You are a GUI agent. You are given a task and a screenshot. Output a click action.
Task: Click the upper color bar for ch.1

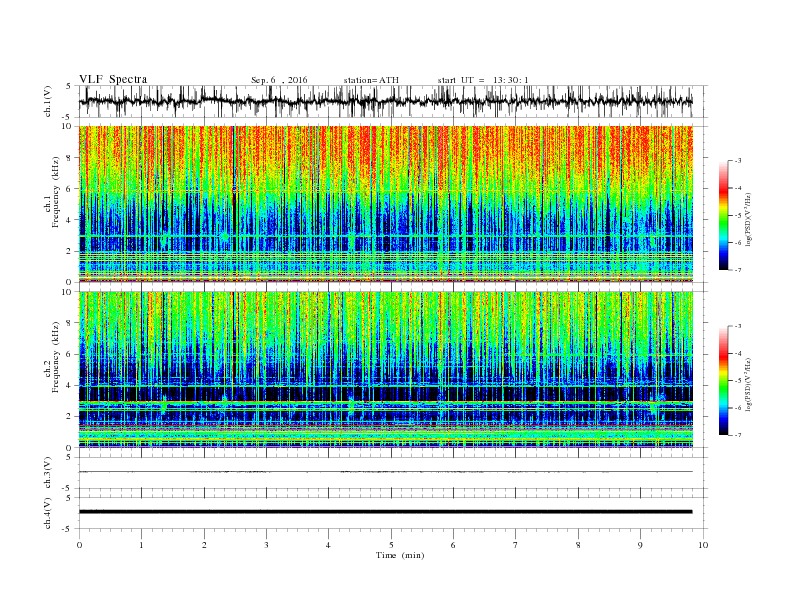point(723,215)
